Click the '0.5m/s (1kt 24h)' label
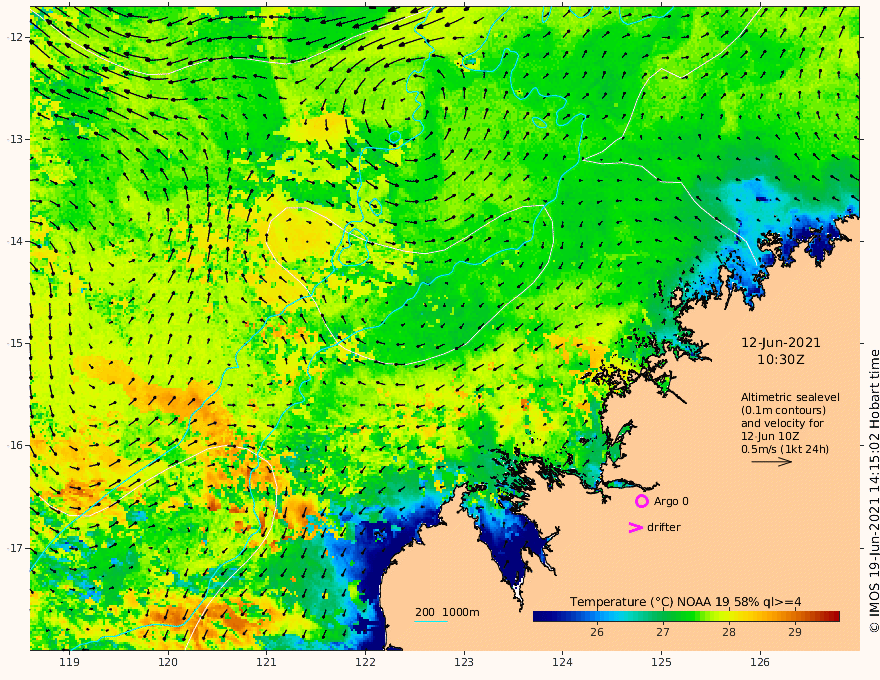The image size is (880, 680). [785, 449]
